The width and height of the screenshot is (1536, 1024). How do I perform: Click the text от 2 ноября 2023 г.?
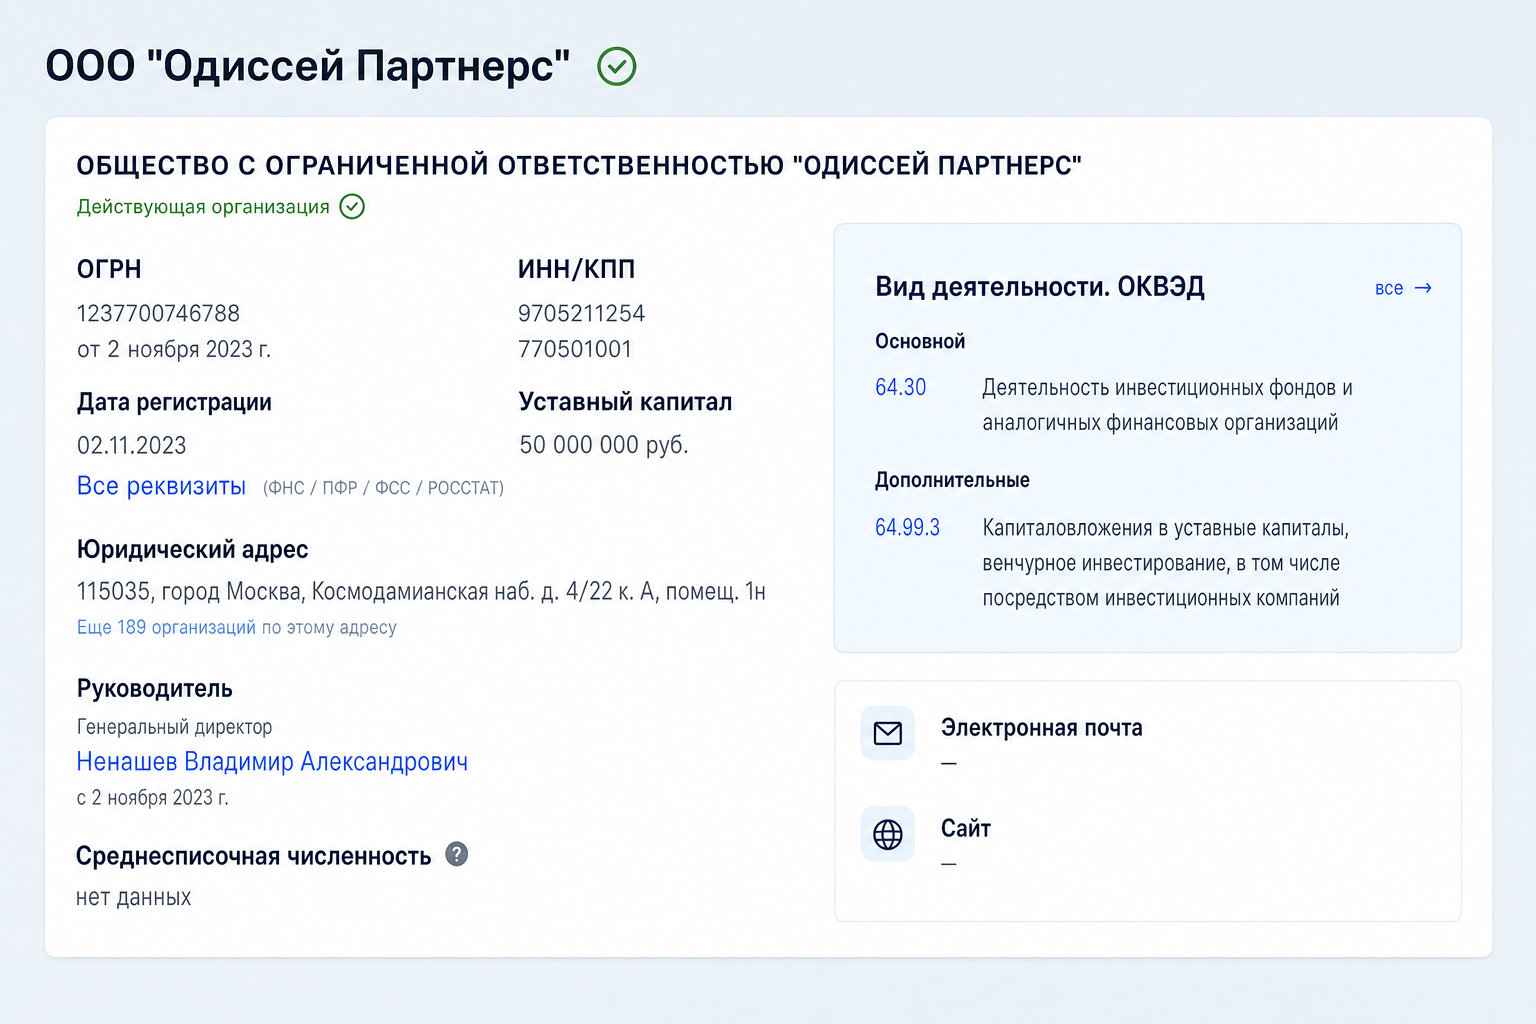coord(174,349)
